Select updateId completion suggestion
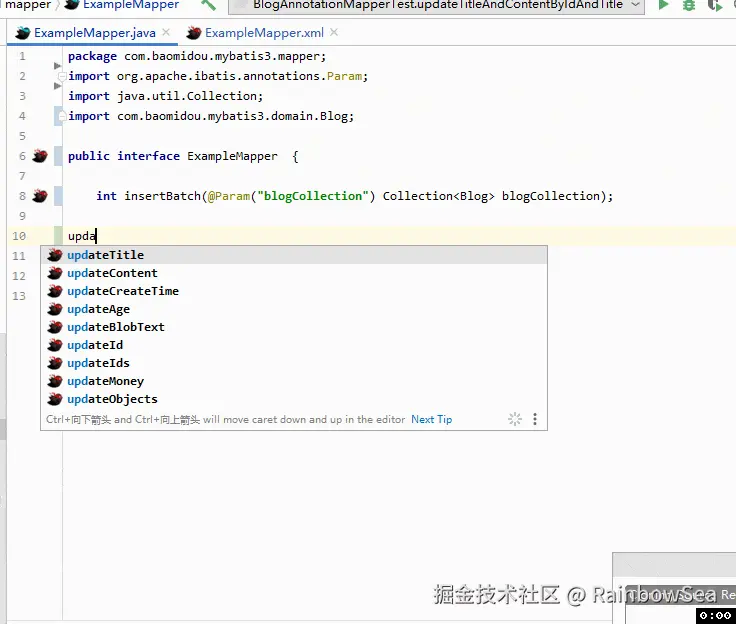Image resolution: width=736 pixels, height=624 pixels. pyautogui.click(x=294, y=345)
